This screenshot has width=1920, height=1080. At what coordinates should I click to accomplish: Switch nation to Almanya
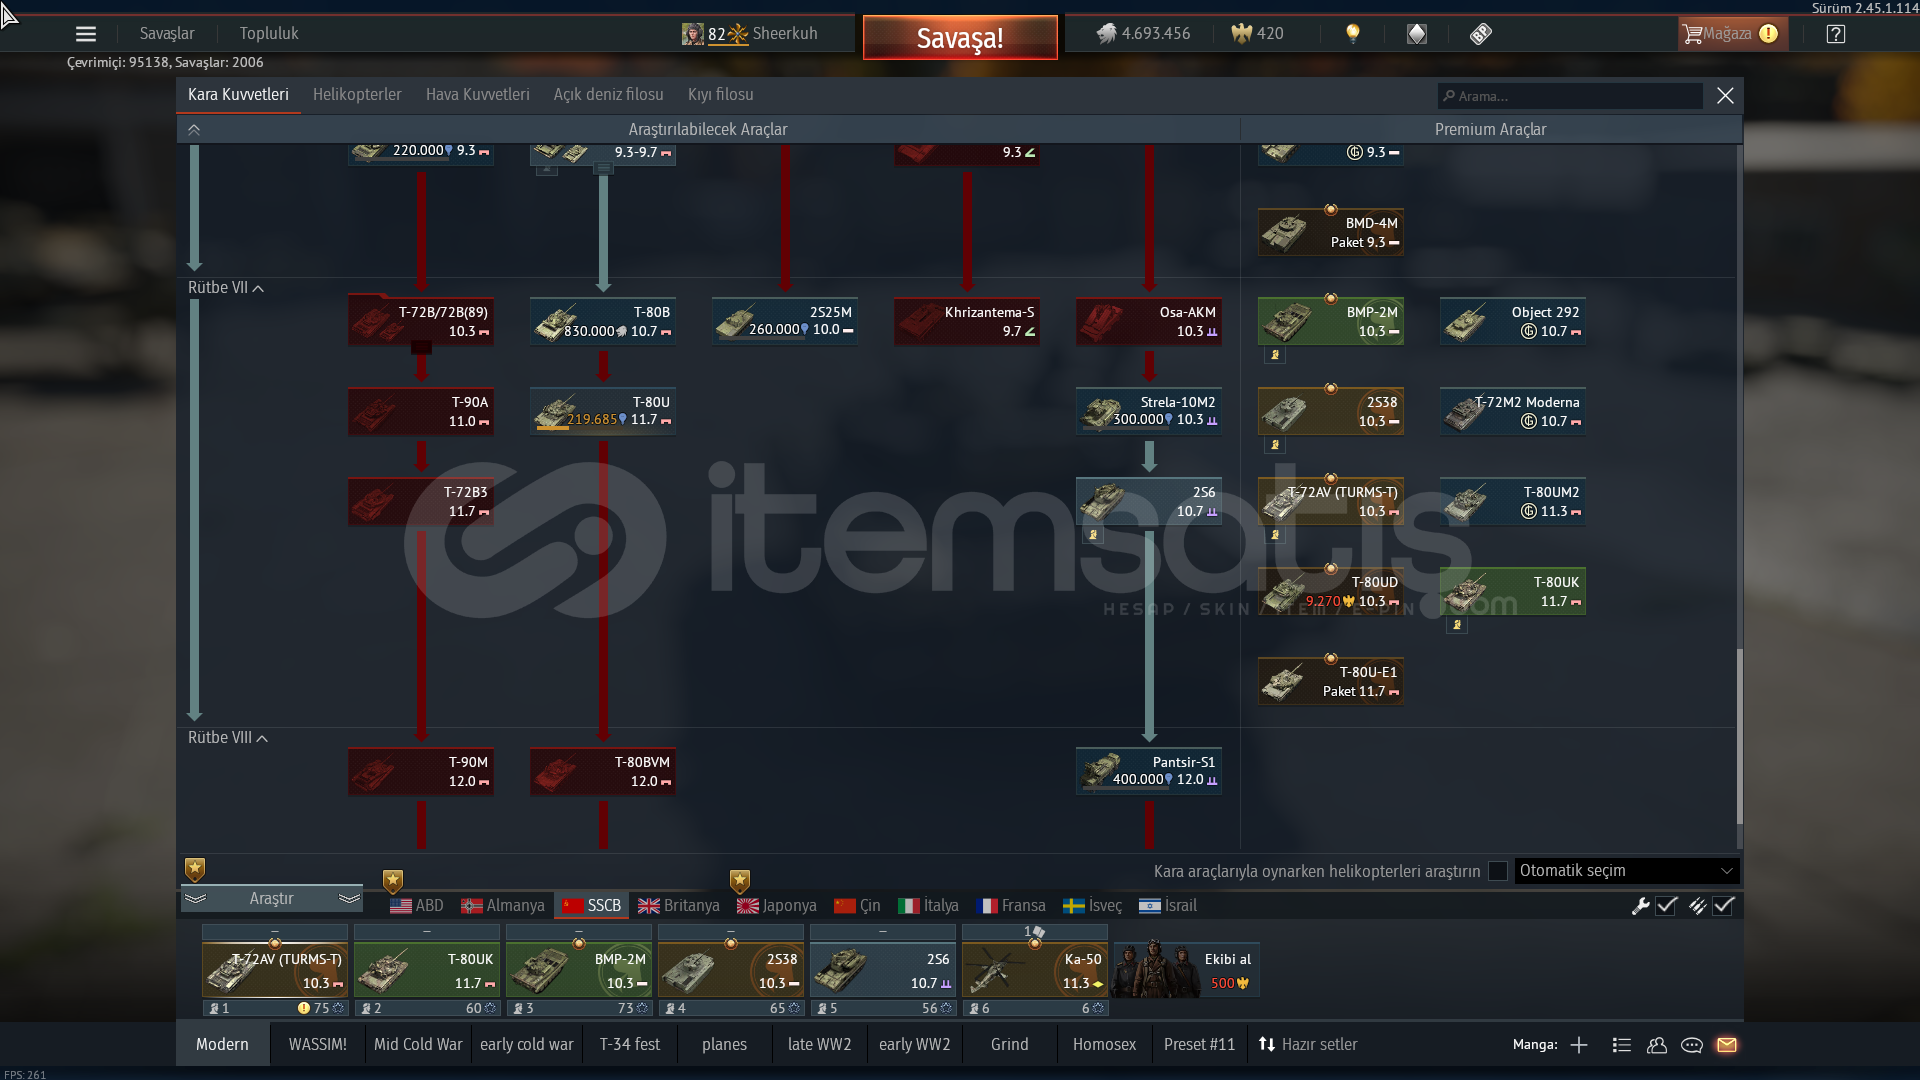coord(503,905)
